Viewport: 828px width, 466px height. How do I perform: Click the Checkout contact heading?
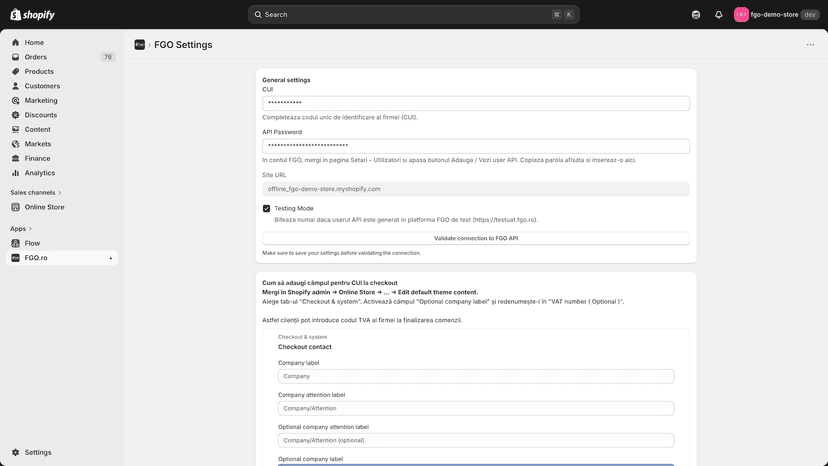[305, 347]
